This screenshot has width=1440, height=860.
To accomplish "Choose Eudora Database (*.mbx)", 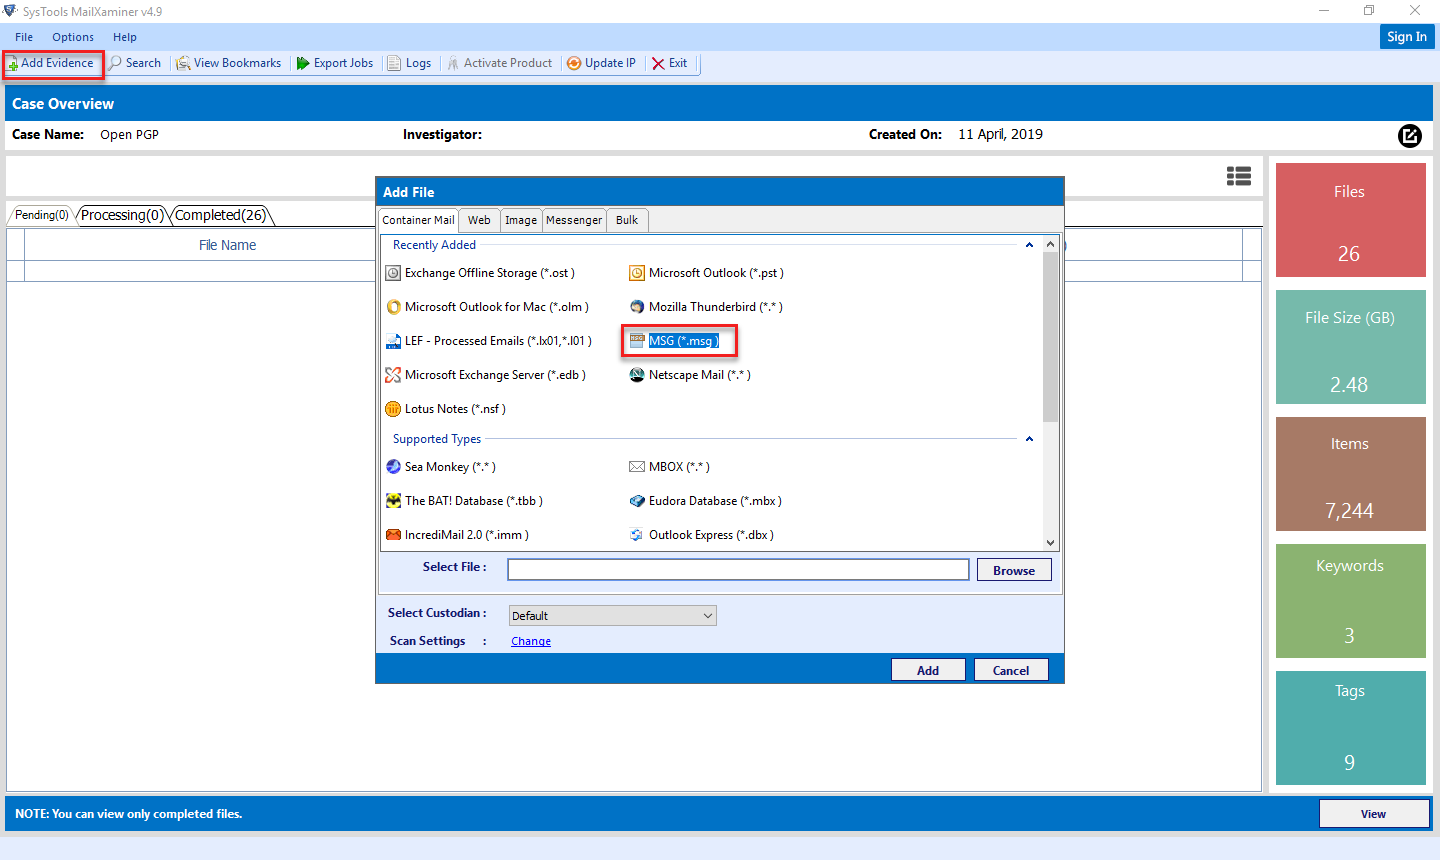I will (x=706, y=501).
